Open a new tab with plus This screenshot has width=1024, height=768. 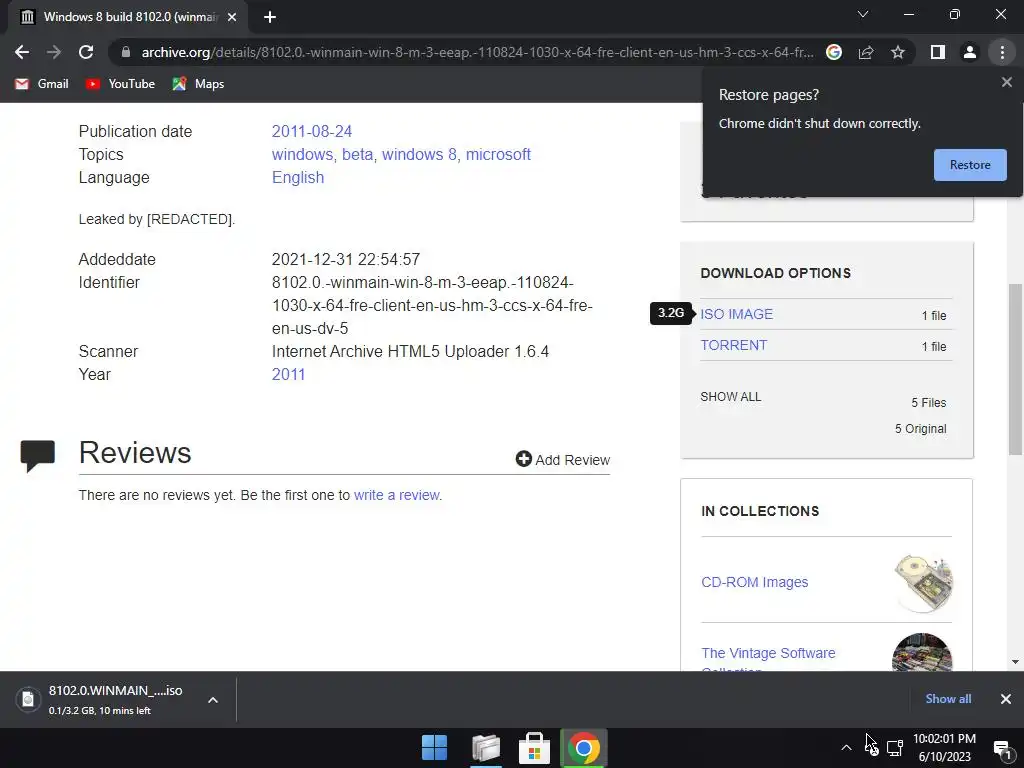270,17
